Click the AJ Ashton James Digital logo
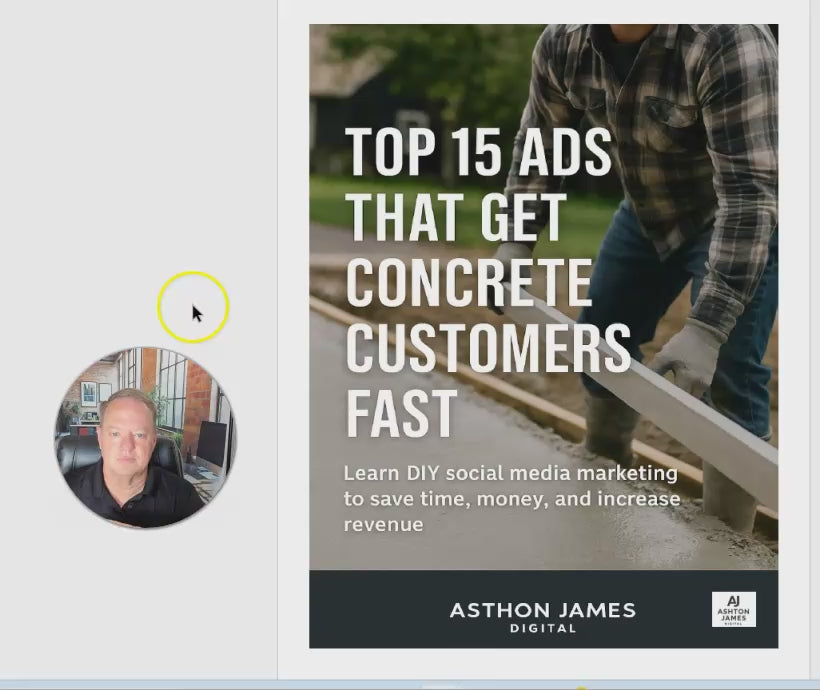 click(x=733, y=609)
